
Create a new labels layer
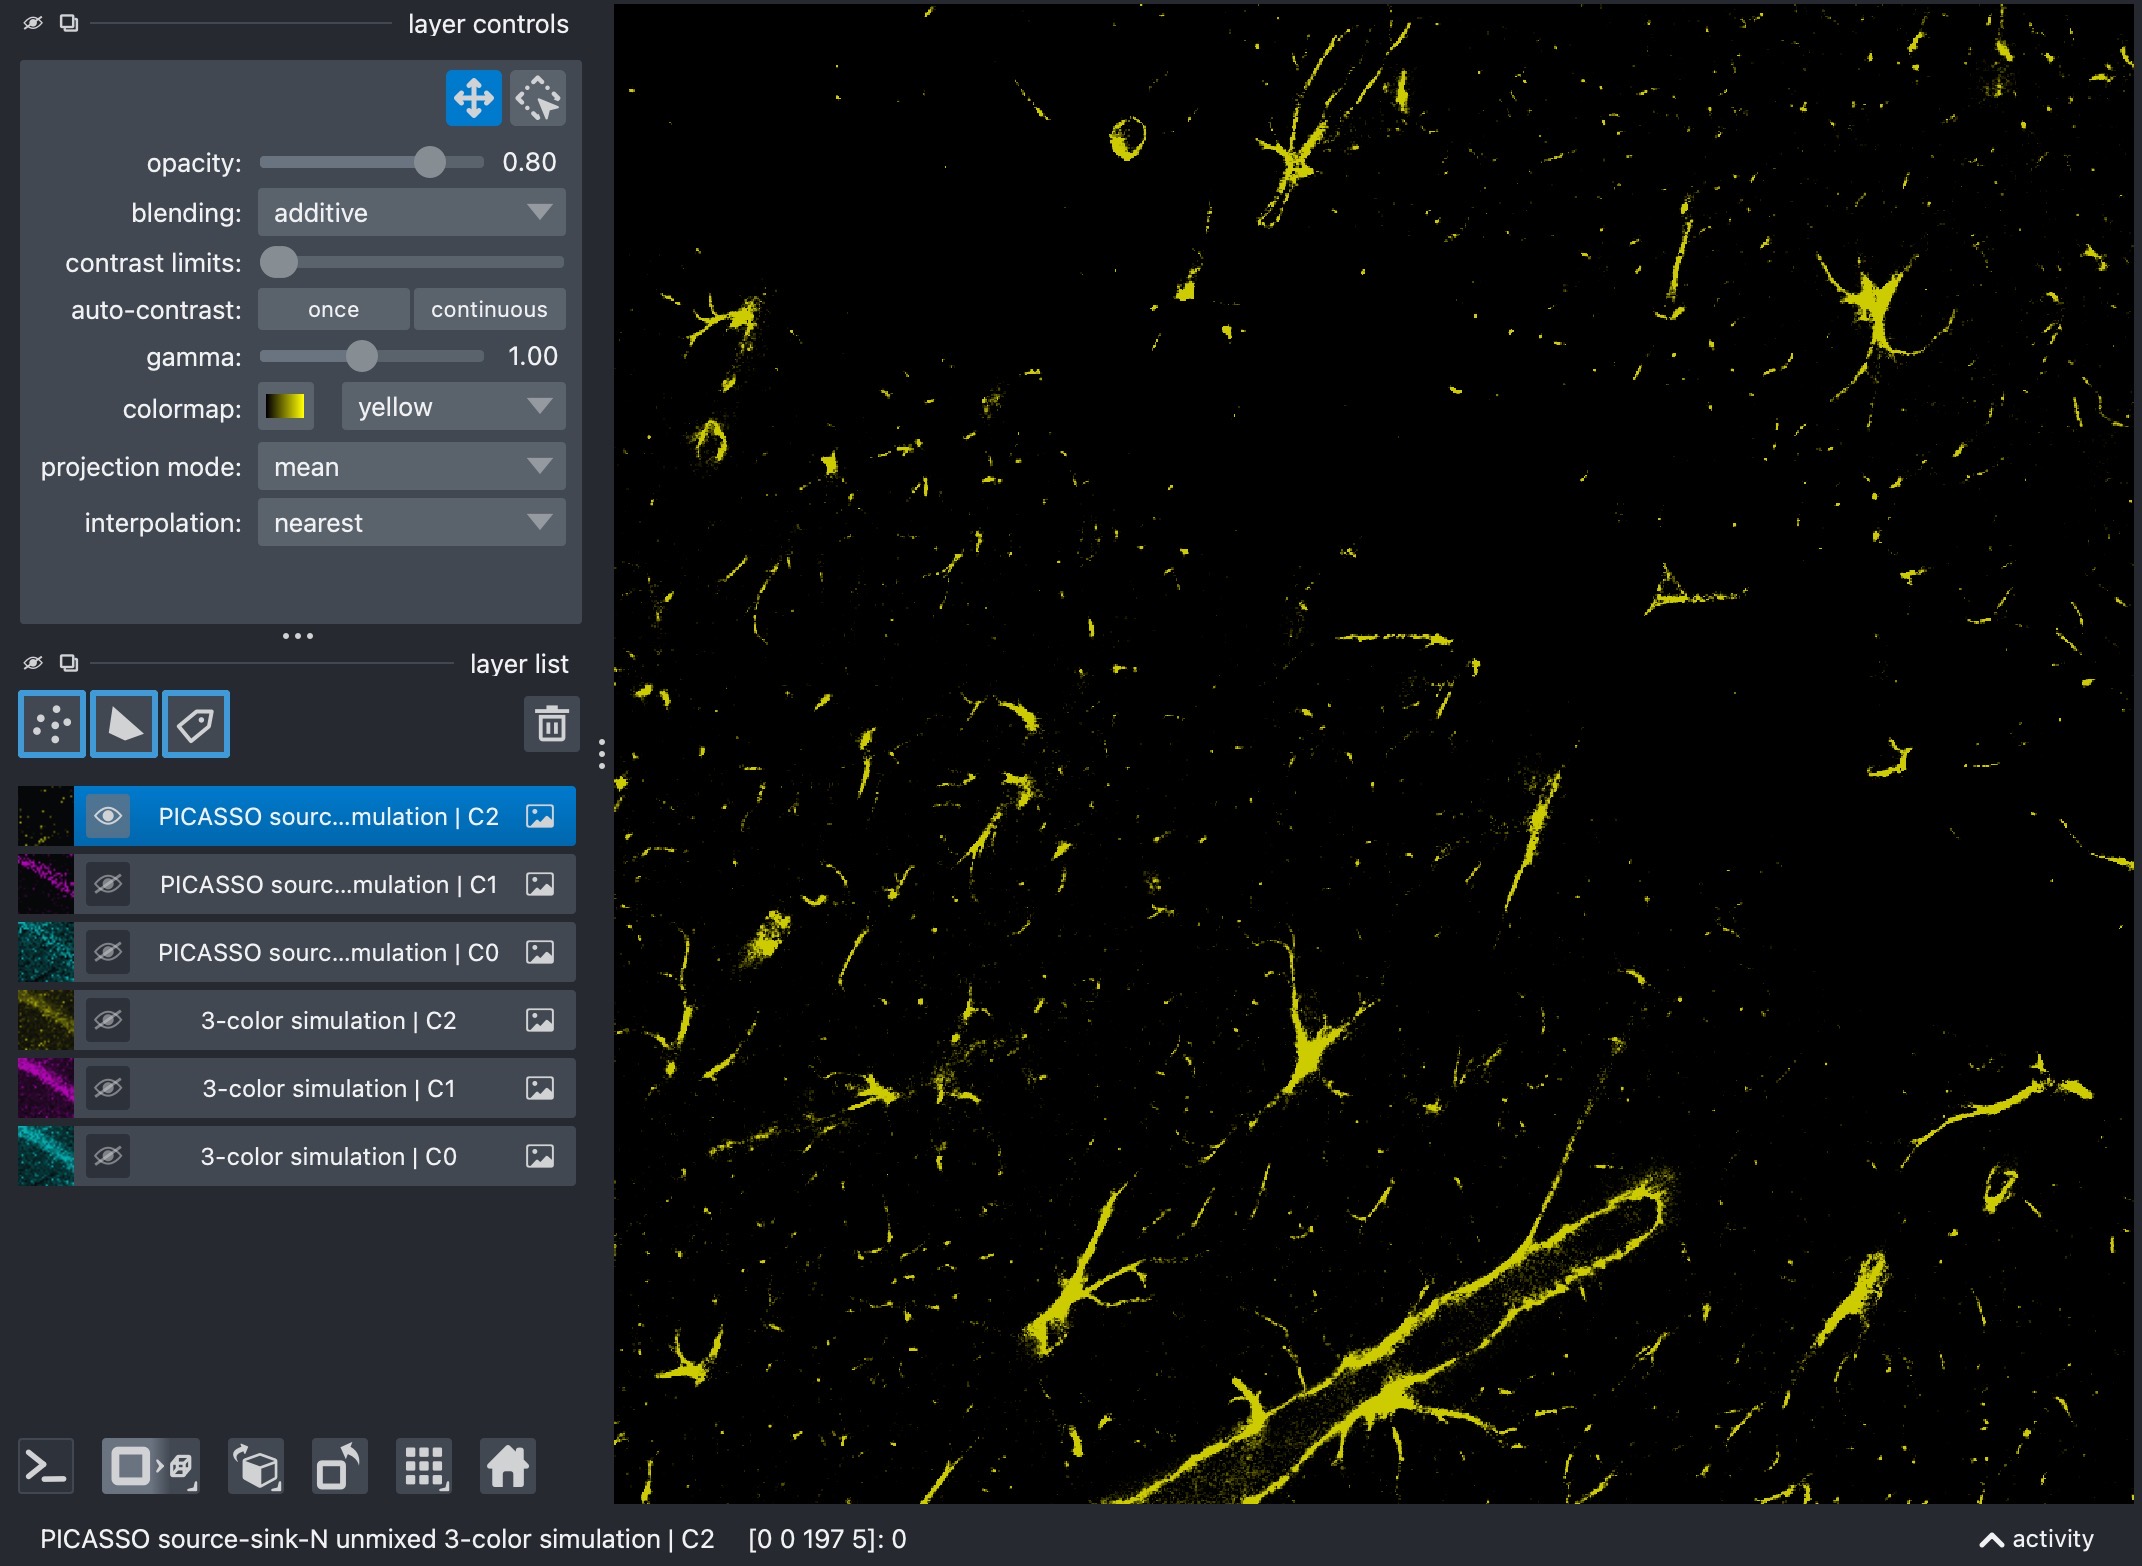(x=196, y=724)
